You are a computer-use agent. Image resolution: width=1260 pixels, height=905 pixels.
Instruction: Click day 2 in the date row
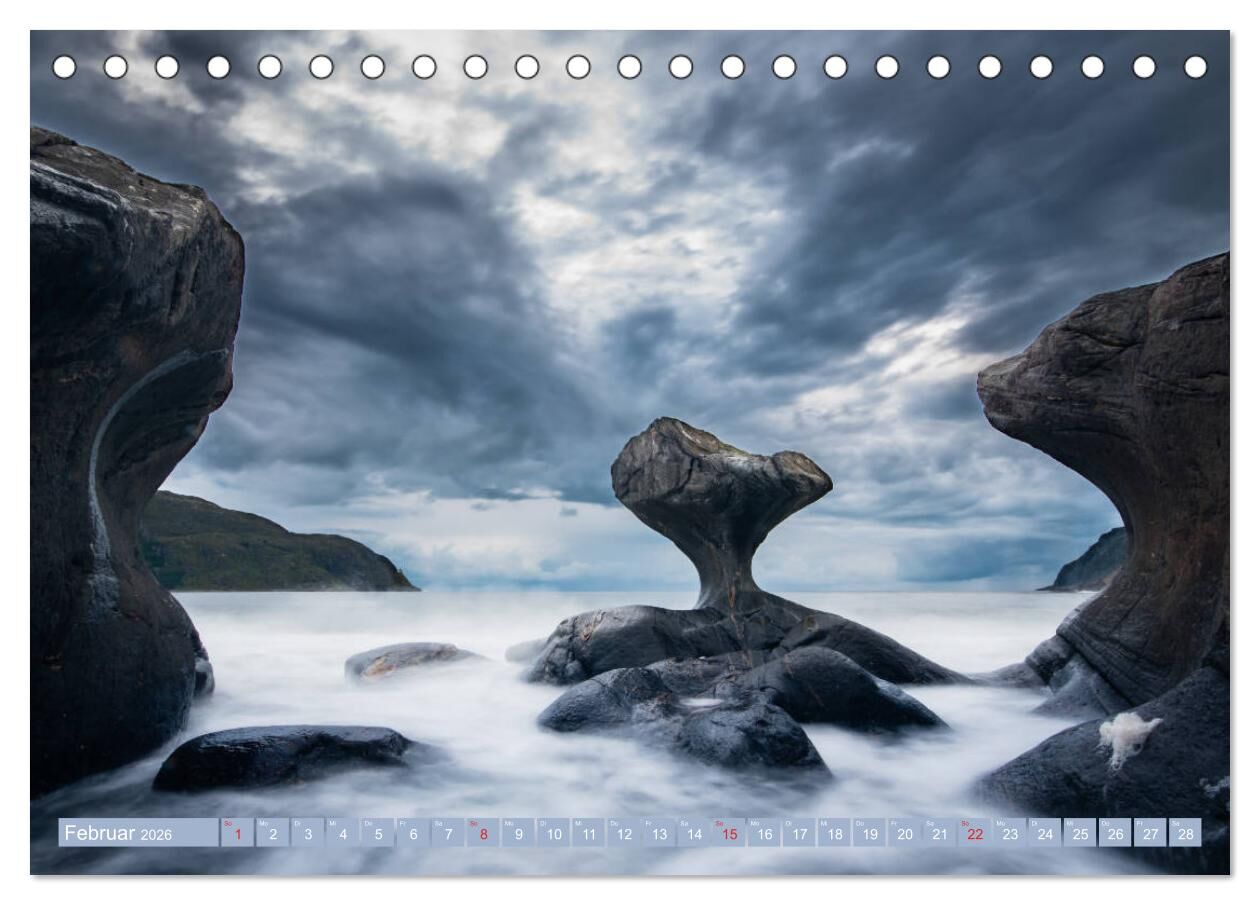tap(272, 833)
